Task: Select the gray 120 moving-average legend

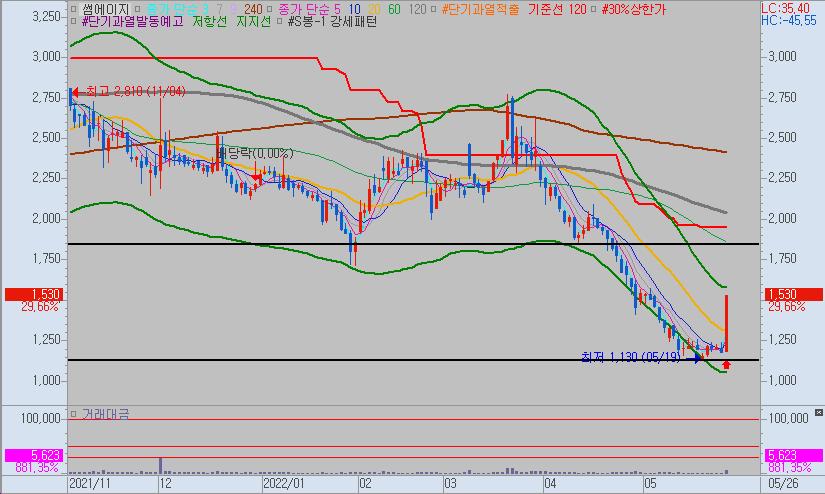Action: pos(417,9)
